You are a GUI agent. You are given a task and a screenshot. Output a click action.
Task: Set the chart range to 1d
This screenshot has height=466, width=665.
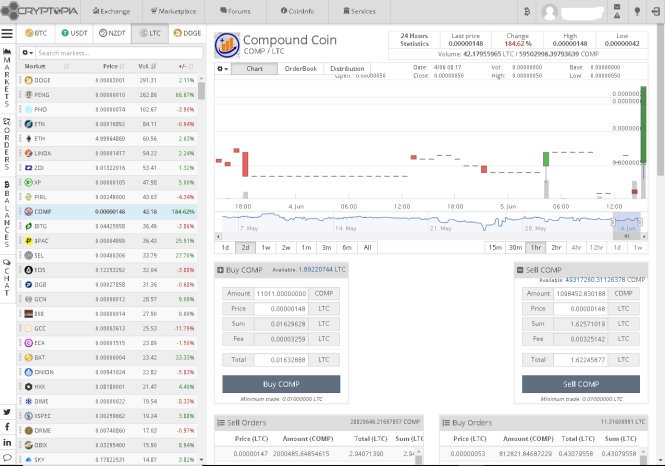tap(225, 248)
